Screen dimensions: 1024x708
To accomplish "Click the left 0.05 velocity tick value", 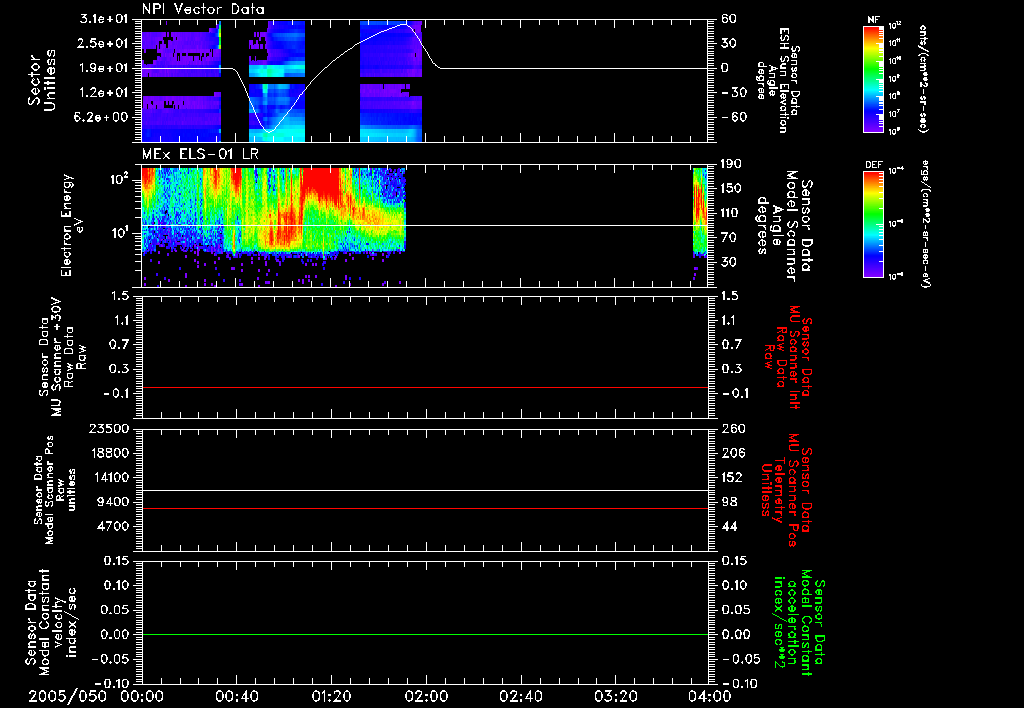I will click(118, 610).
